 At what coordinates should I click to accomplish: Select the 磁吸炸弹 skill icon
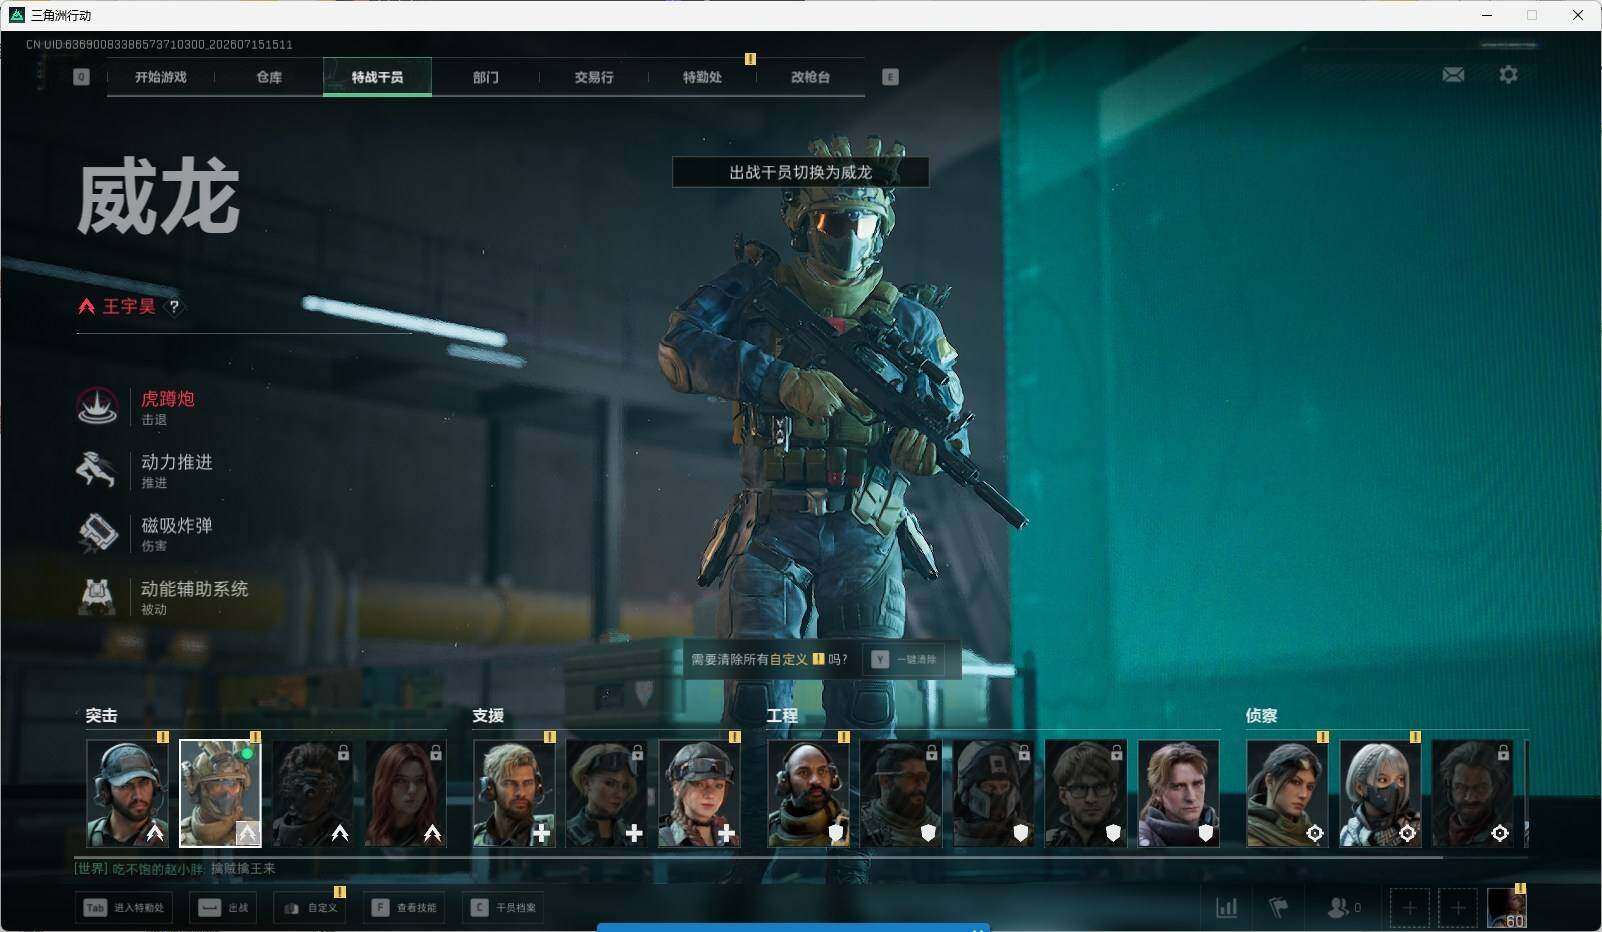pos(97,532)
